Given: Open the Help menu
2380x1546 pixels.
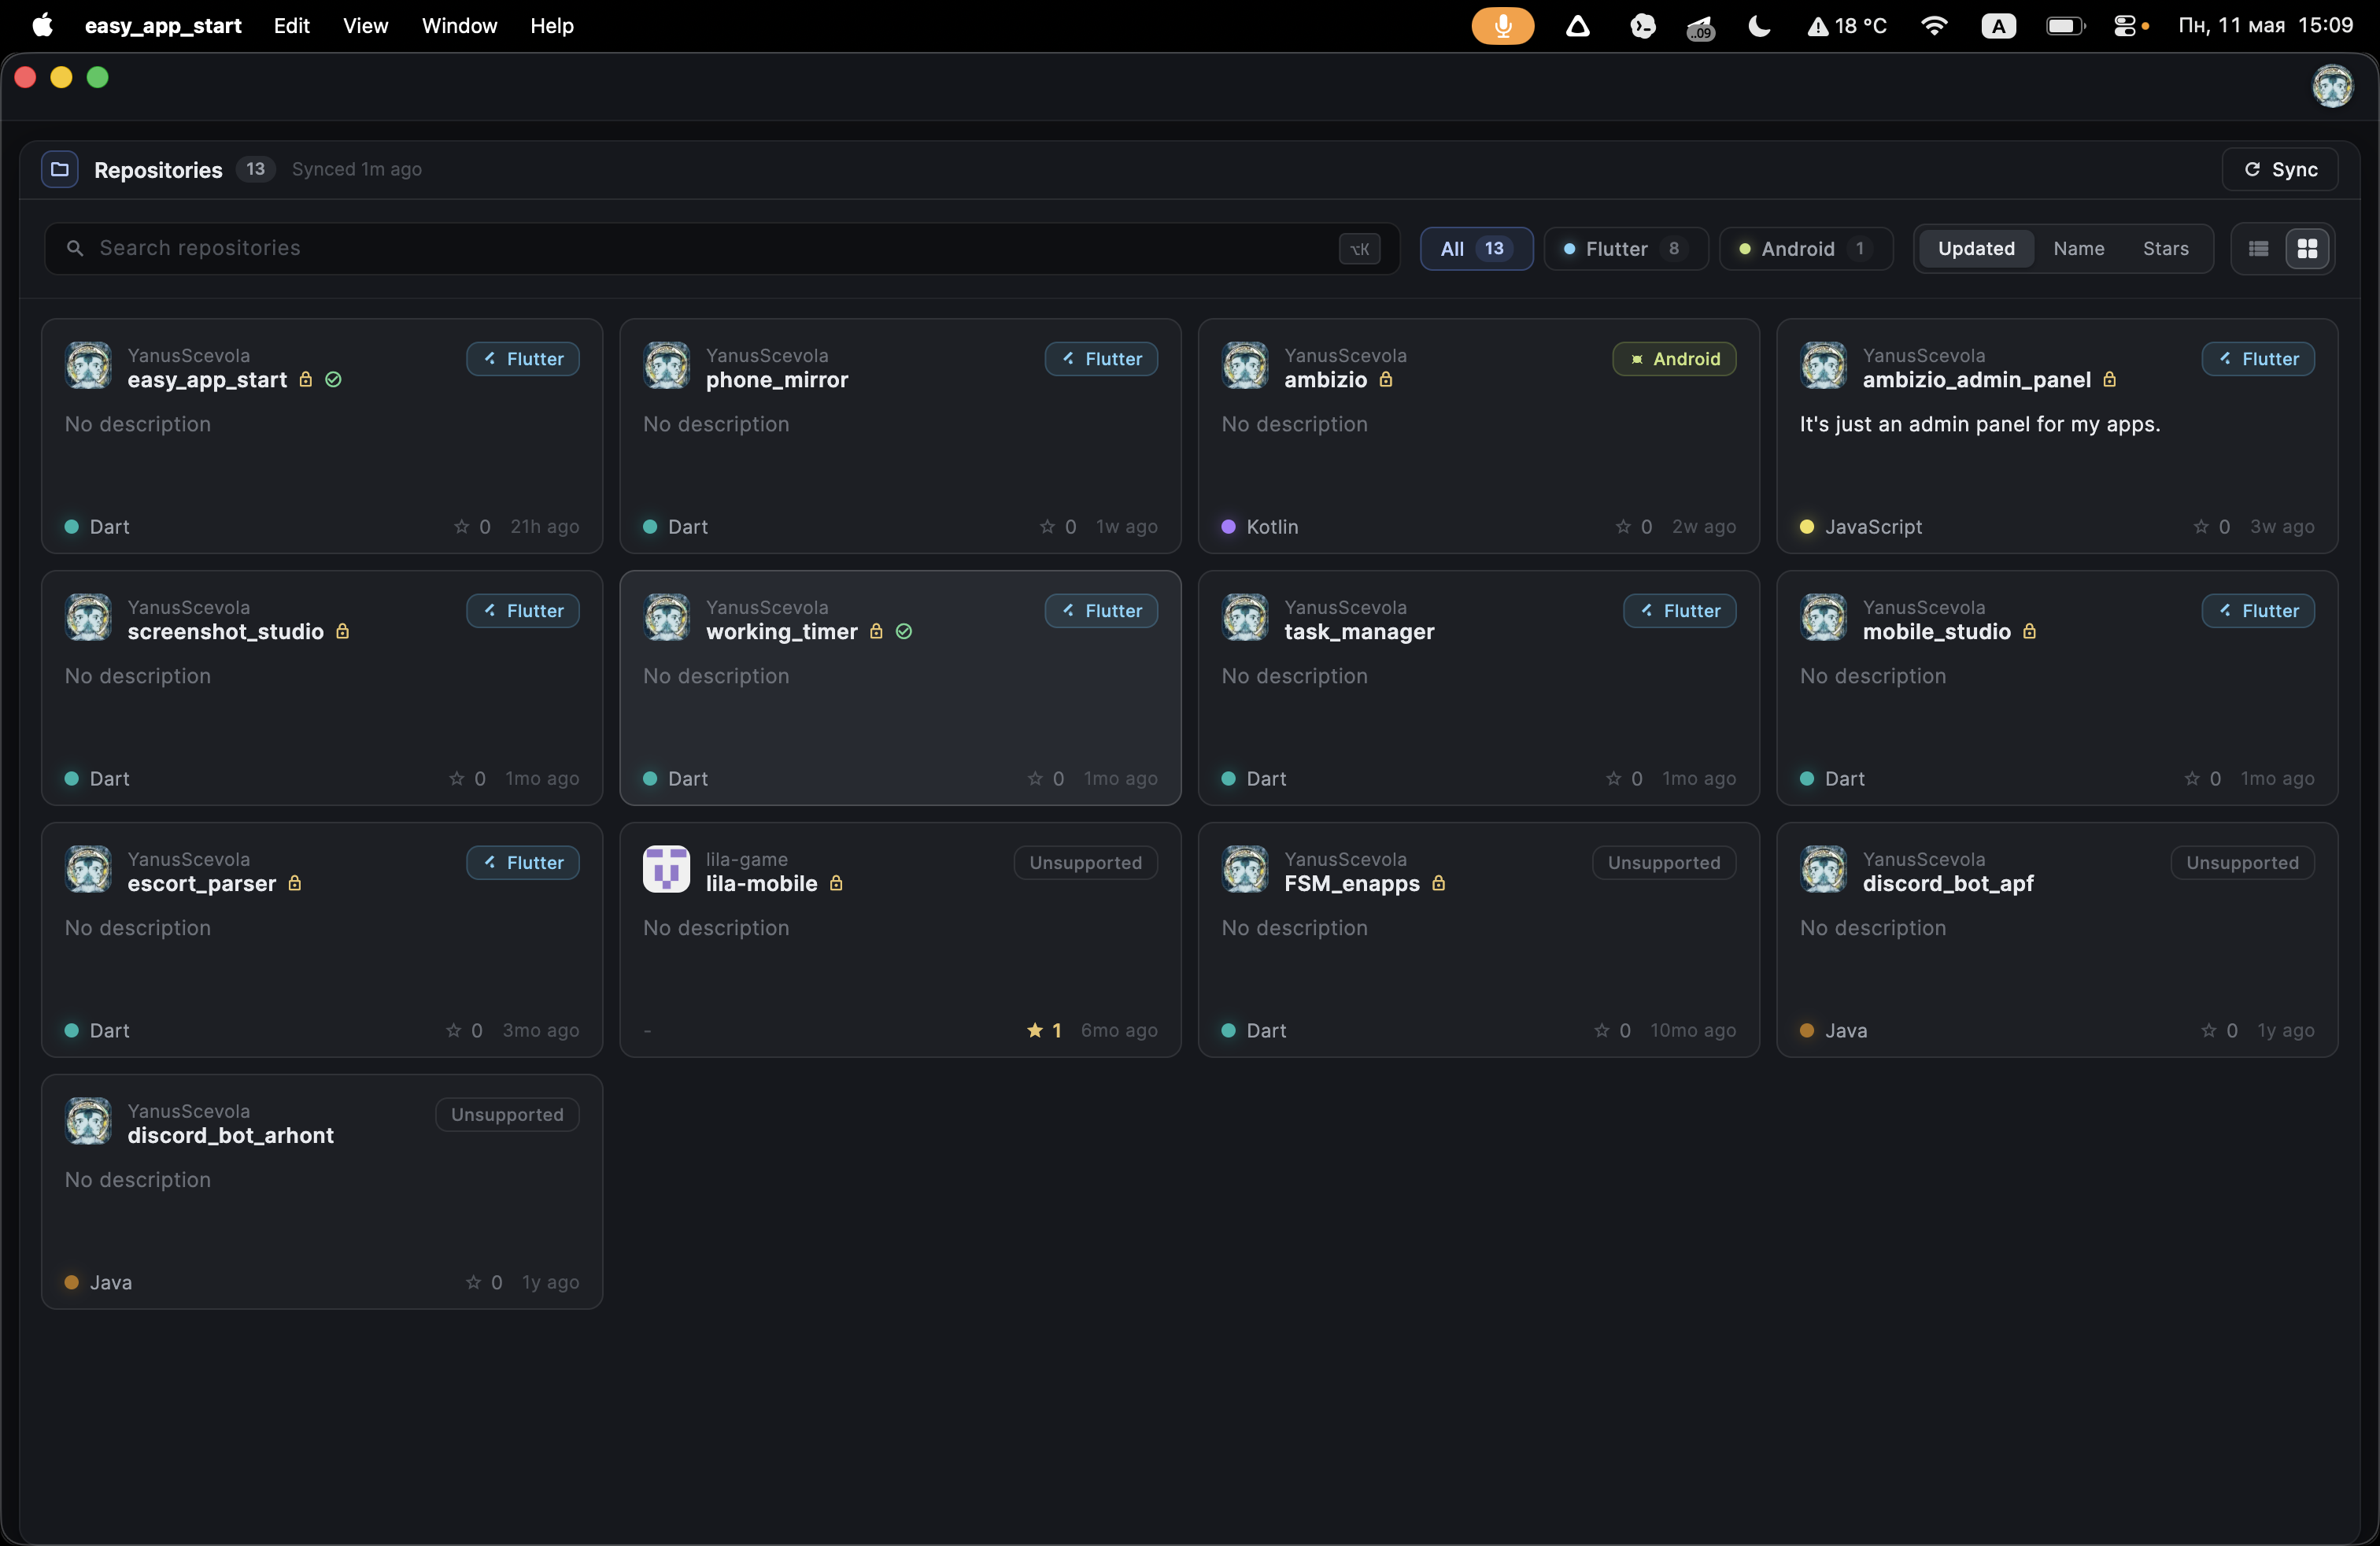Looking at the screenshot, I should 551,26.
